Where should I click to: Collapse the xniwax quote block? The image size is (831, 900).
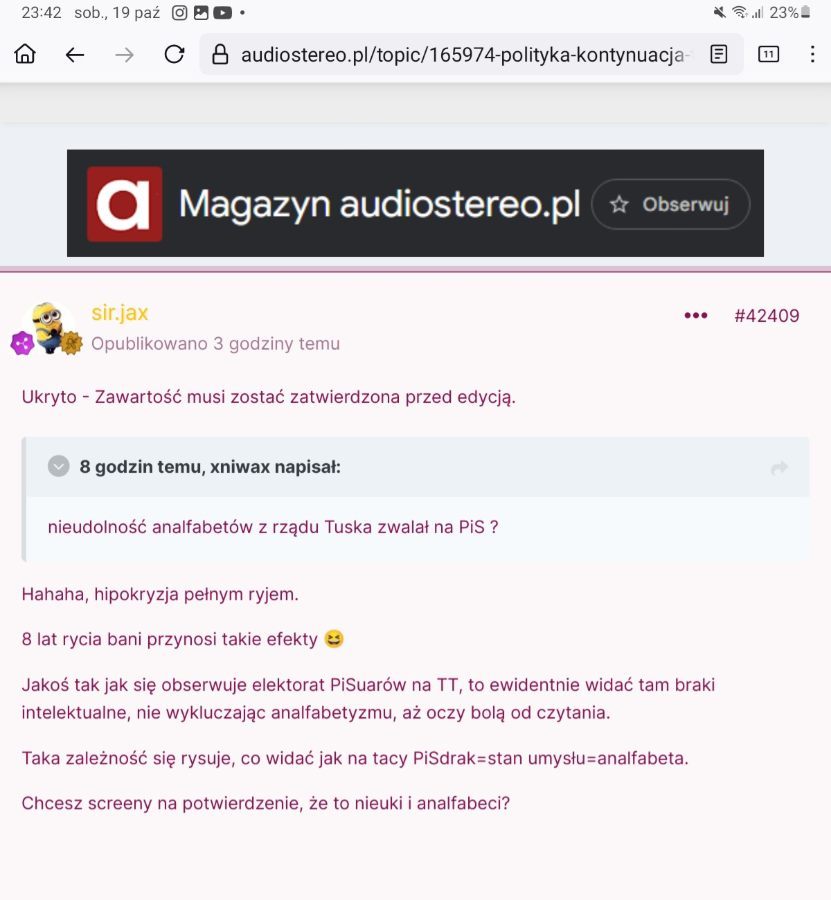click(59, 466)
